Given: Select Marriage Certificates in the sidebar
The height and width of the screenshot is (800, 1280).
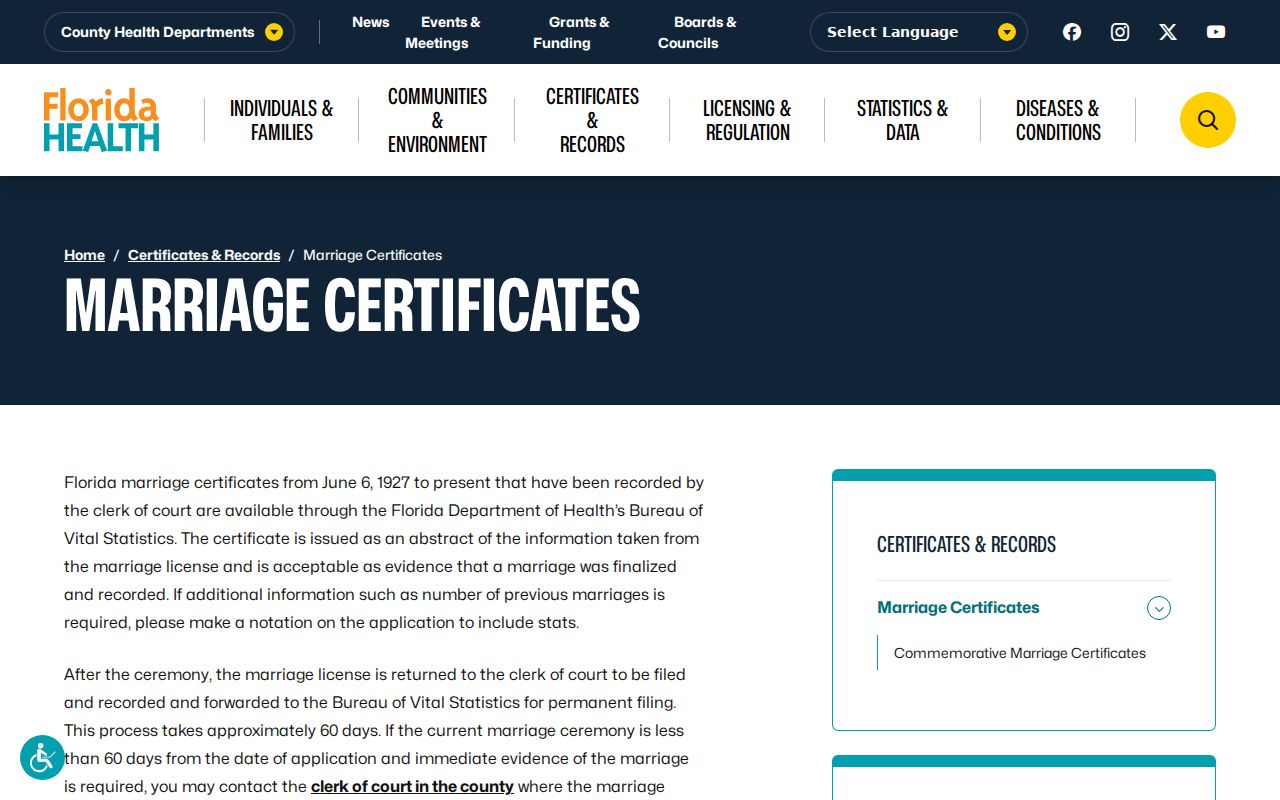Looking at the screenshot, I should 958,607.
